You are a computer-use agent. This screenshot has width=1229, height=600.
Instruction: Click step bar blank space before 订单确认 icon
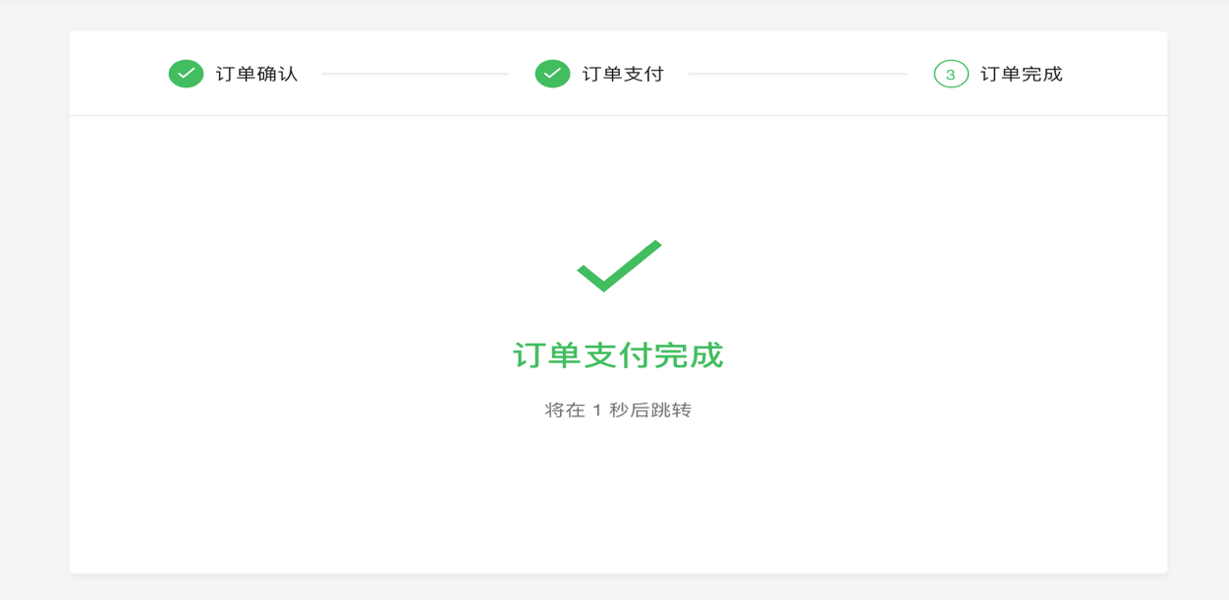pos(118,74)
